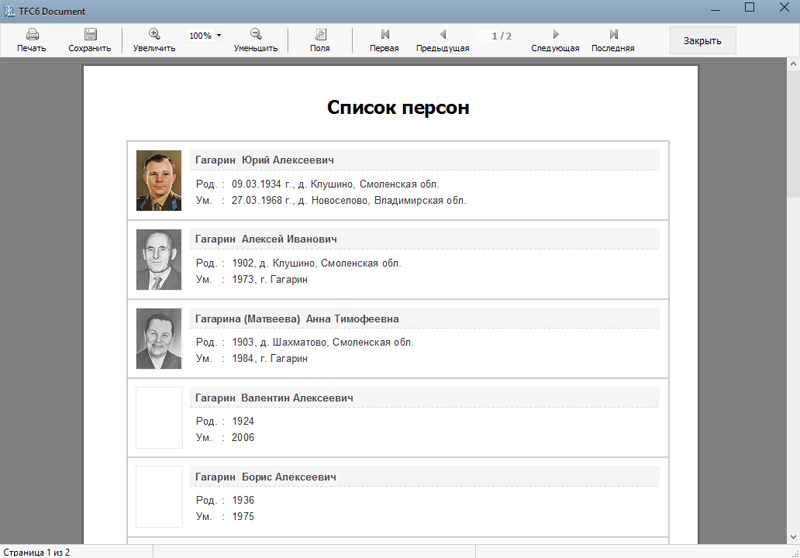This screenshot has height=558, width=800.
Task: Click the 100% zoom level field
Action: pyautogui.click(x=201, y=36)
